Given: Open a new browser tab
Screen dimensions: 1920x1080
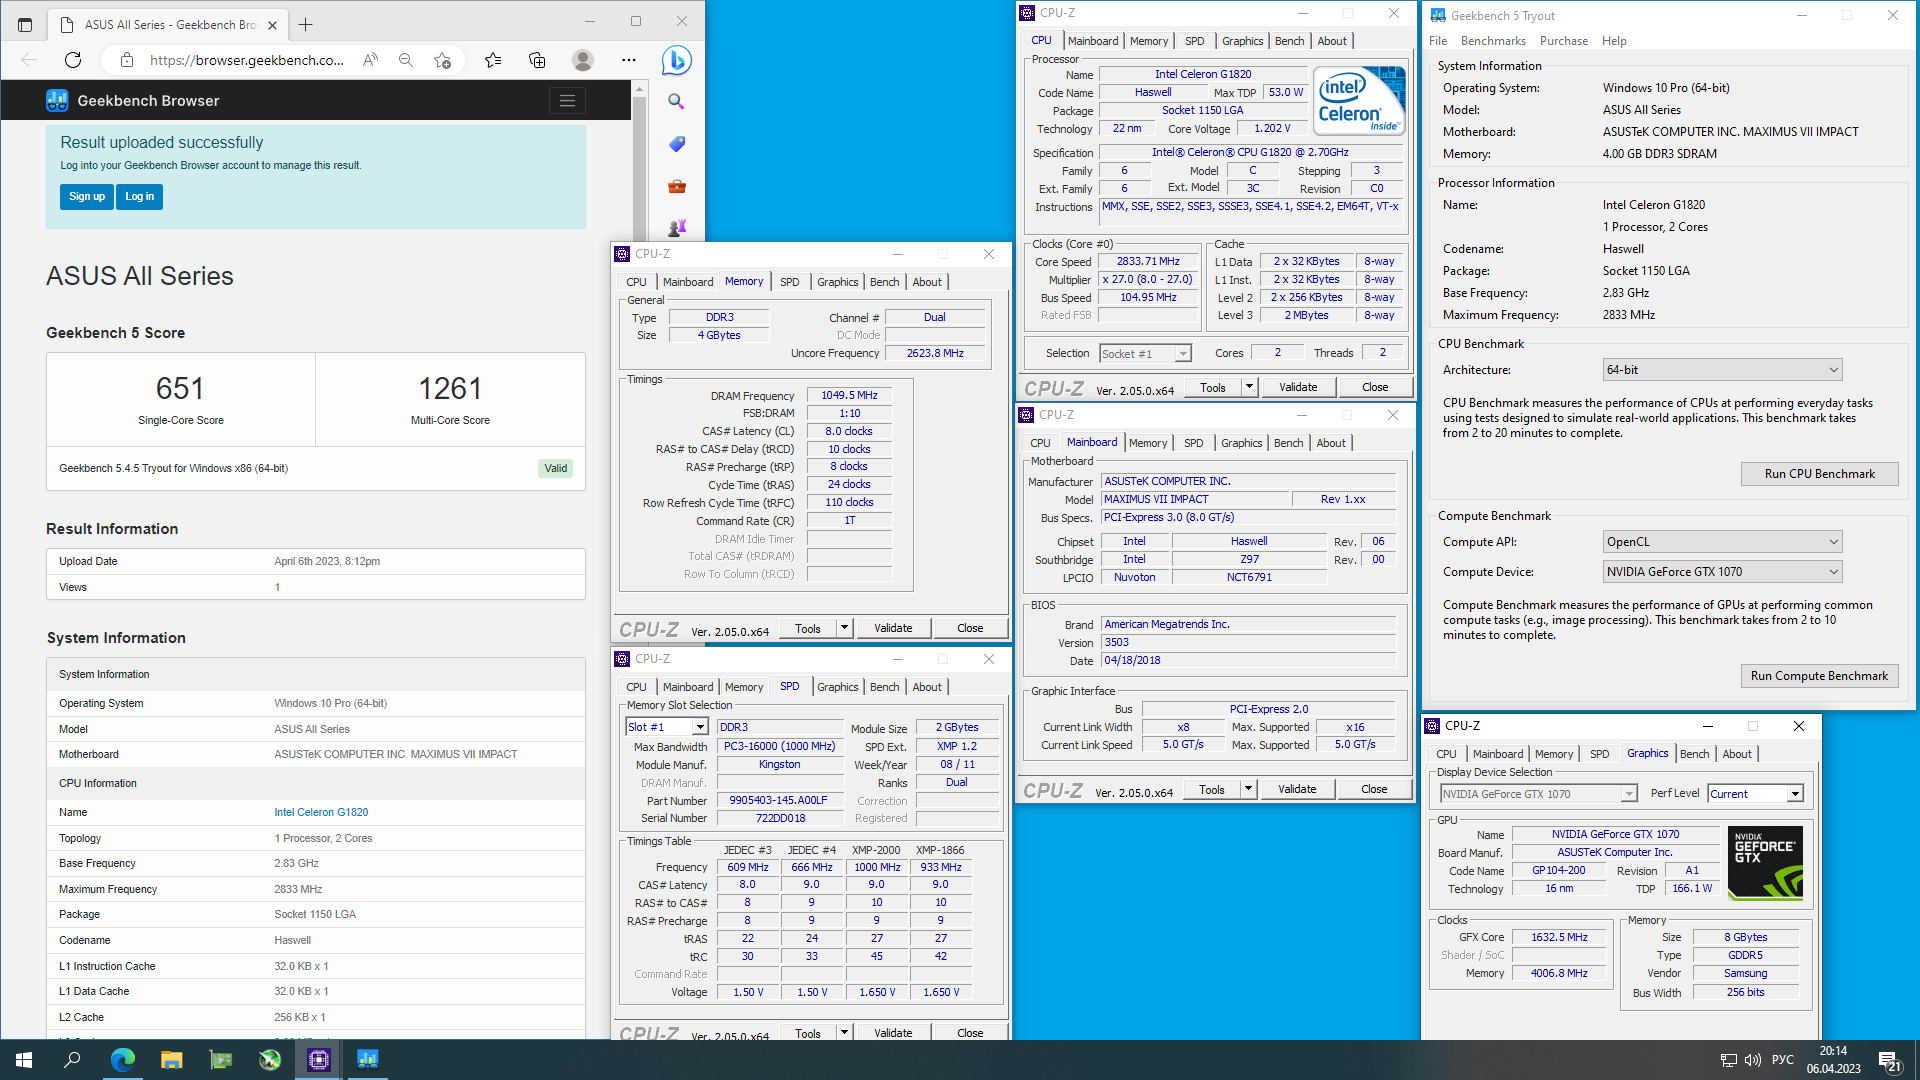Looking at the screenshot, I should [x=306, y=24].
